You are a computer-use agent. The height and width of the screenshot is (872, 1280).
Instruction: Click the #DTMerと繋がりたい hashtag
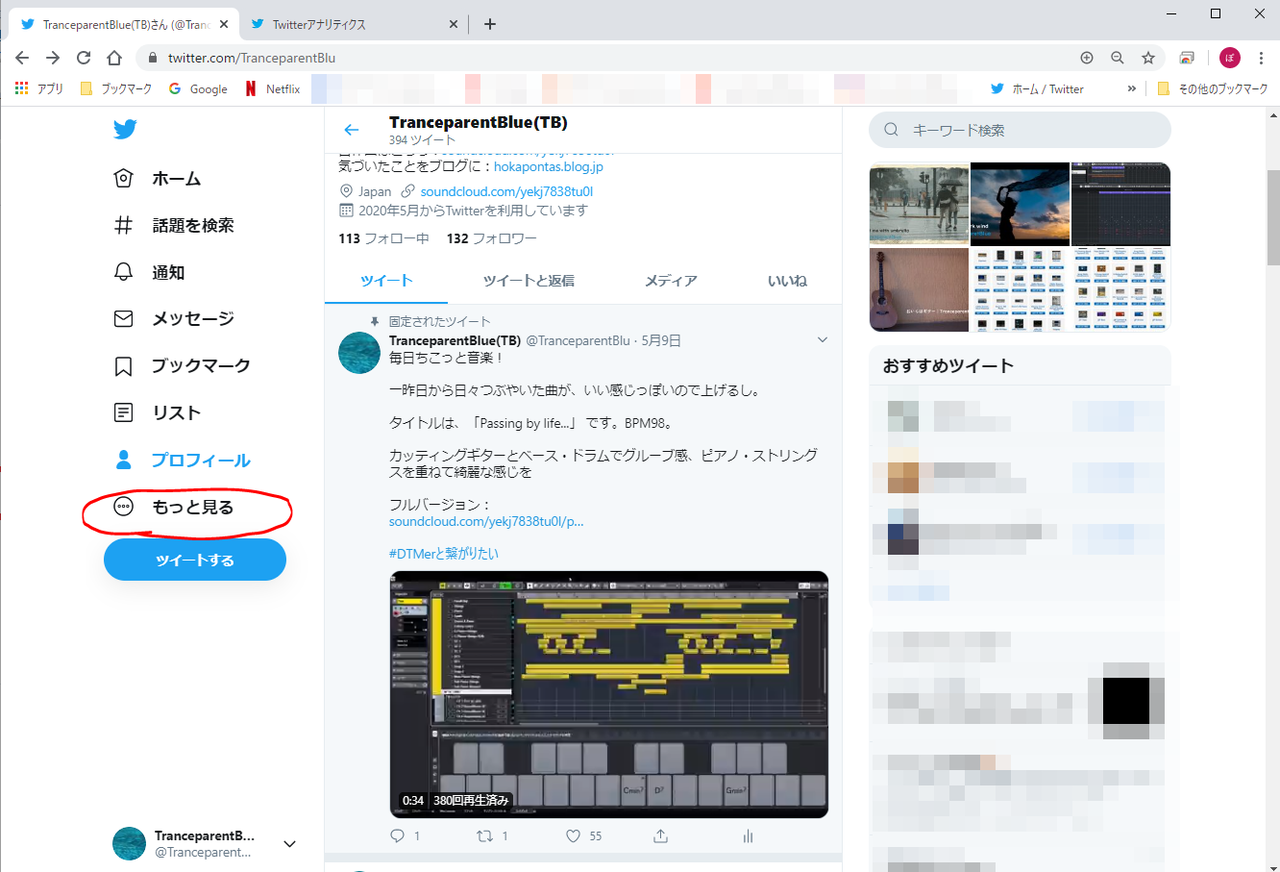click(444, 553)
